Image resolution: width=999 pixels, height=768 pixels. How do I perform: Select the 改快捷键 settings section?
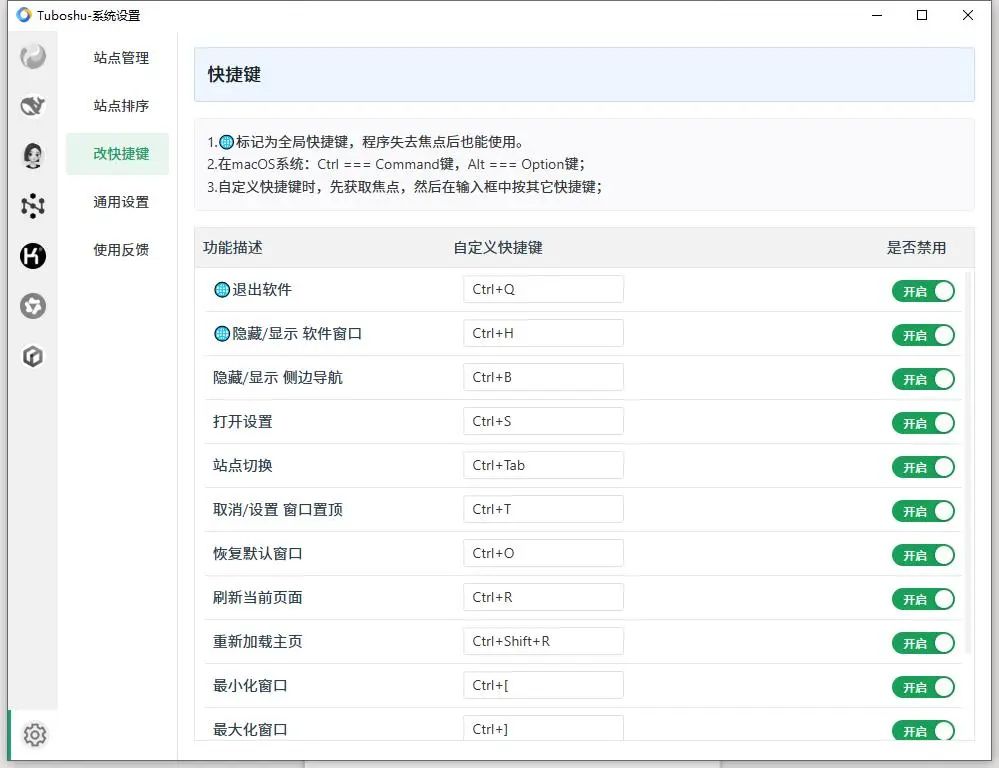coord(118,154)
